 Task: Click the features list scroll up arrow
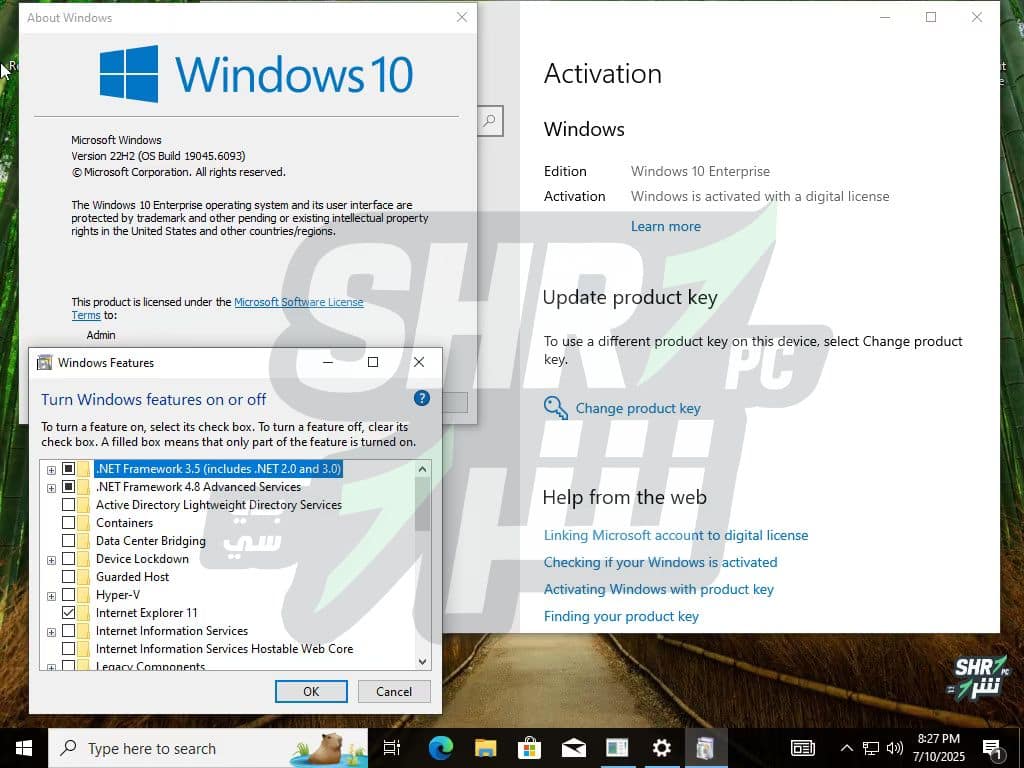pos(423,469)
